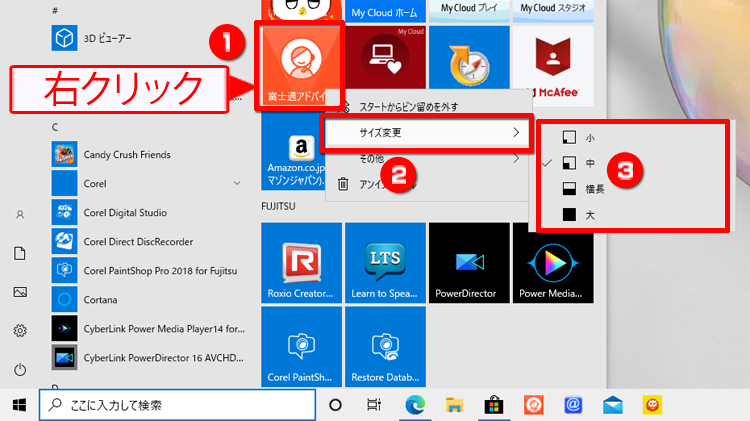This screenshot has height=421, width=750.
Task: Open the My Cloud laptop-heart tile
Action: (x=385, y=57)
